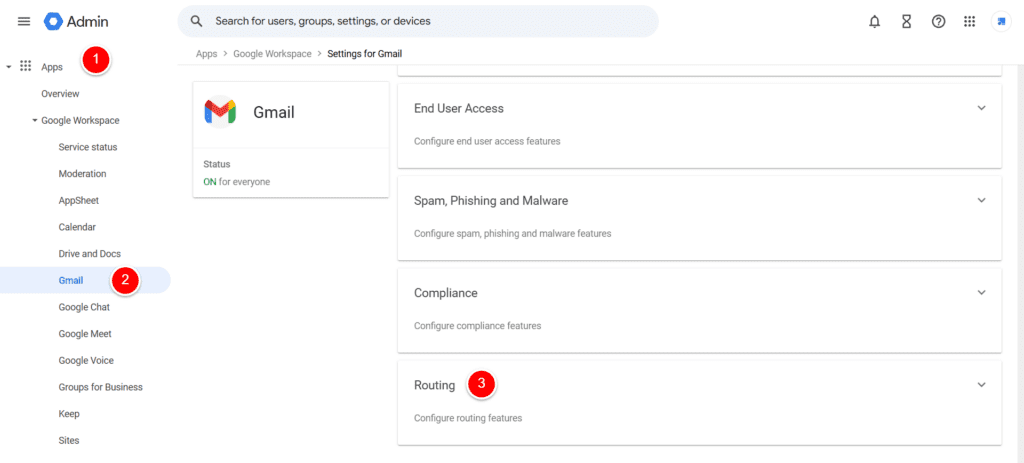Screen dimensions: 1024x463
Task: Open the Google apps grid launcher
Action: point(970,22)
